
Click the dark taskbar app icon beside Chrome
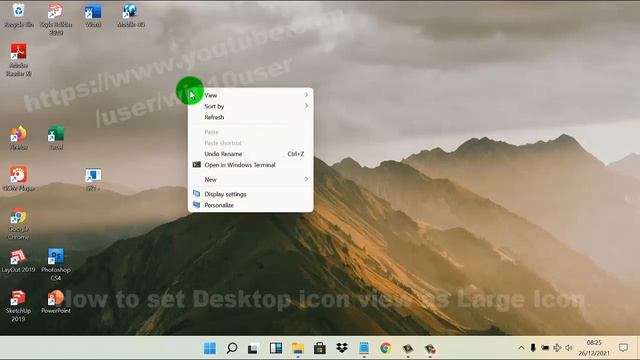[408, 349]
